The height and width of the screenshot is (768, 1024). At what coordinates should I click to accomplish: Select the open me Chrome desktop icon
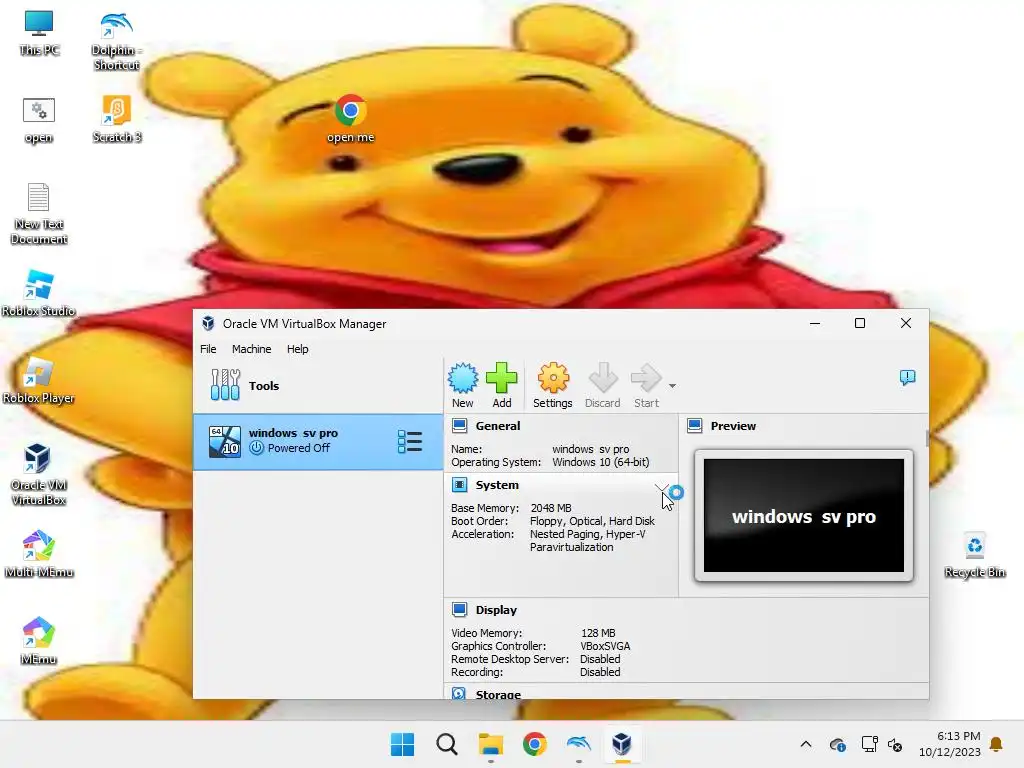351,120
